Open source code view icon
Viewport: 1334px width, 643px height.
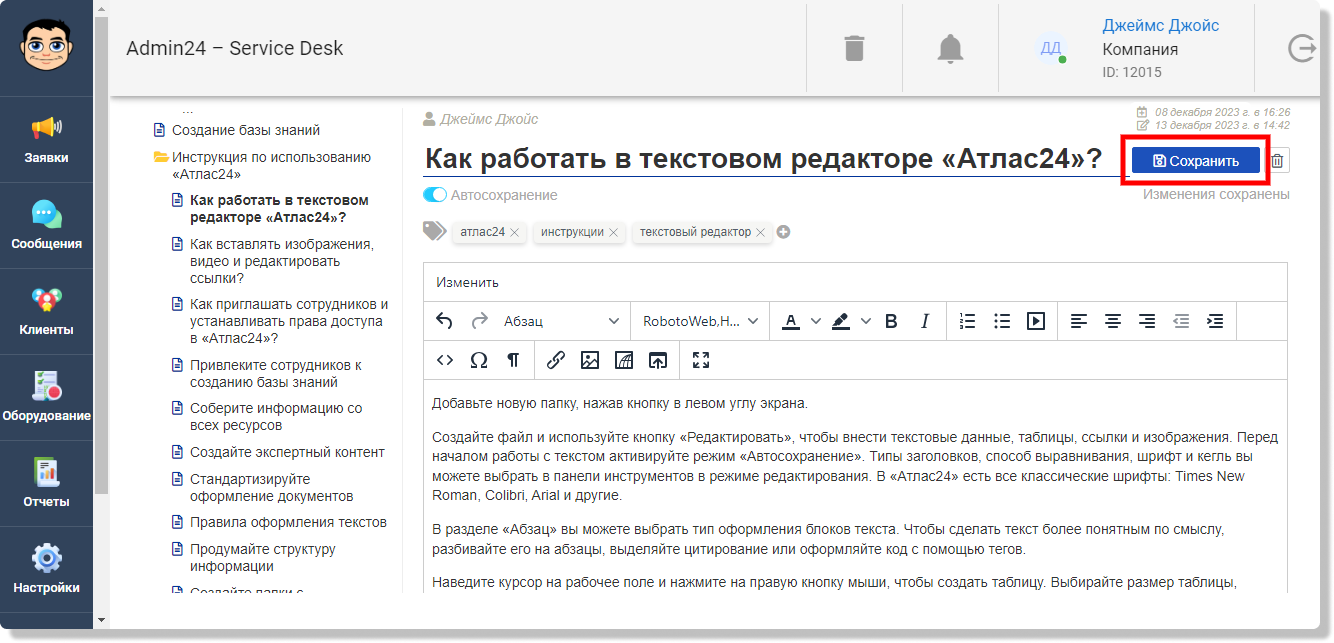(445, 360)
